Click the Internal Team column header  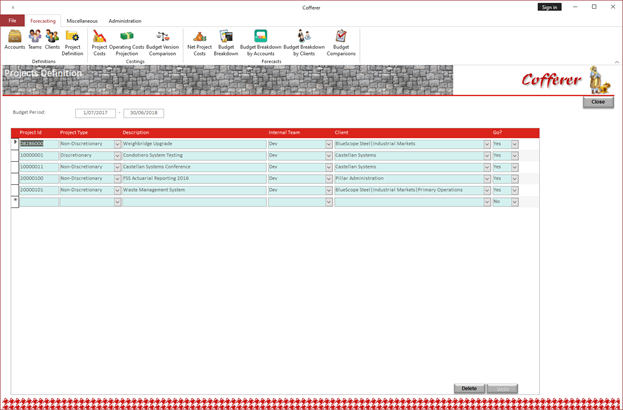coord(284,133)
